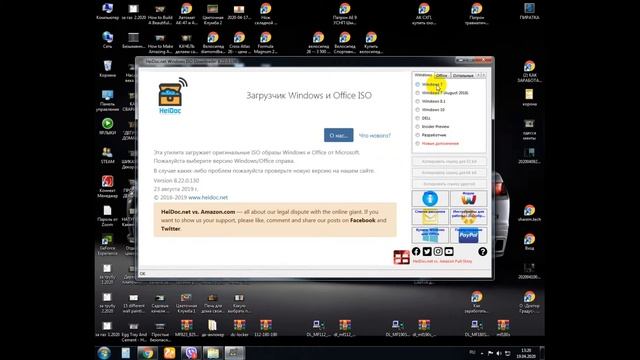
Task: Click the volume icon in system tray
Action: click(x=499, y=353)
